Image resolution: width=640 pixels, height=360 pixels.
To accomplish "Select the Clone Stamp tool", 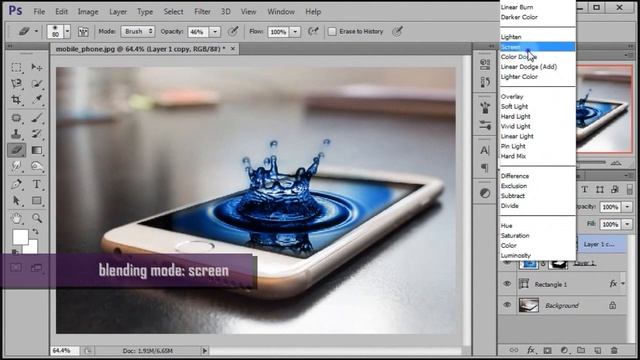I will click(16, 134).
